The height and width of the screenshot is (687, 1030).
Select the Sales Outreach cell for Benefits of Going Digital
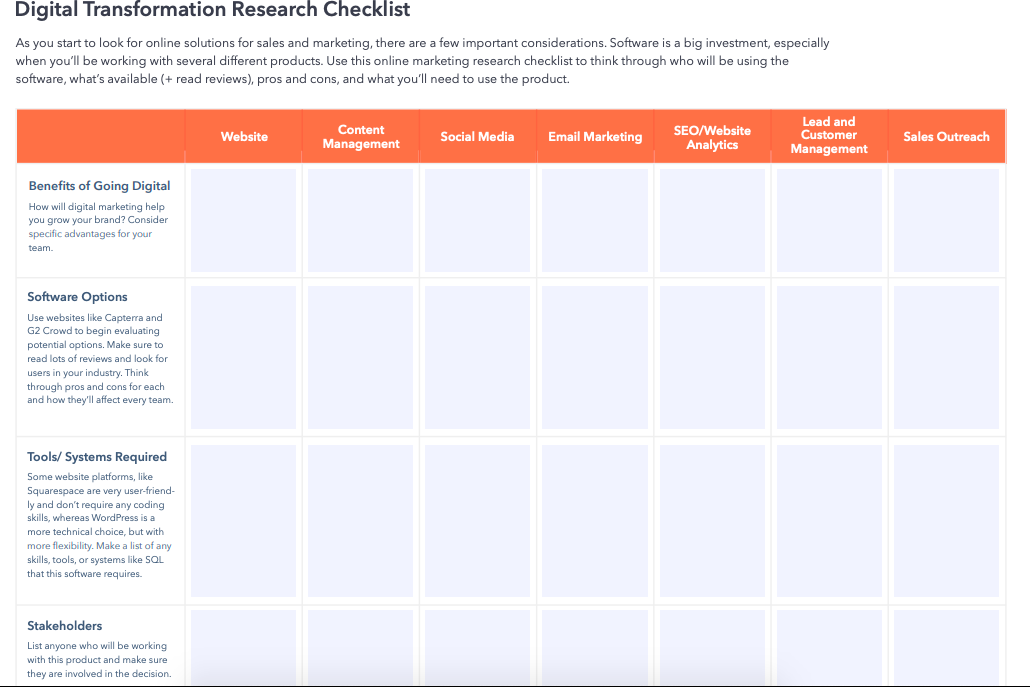tap(946, 220)
